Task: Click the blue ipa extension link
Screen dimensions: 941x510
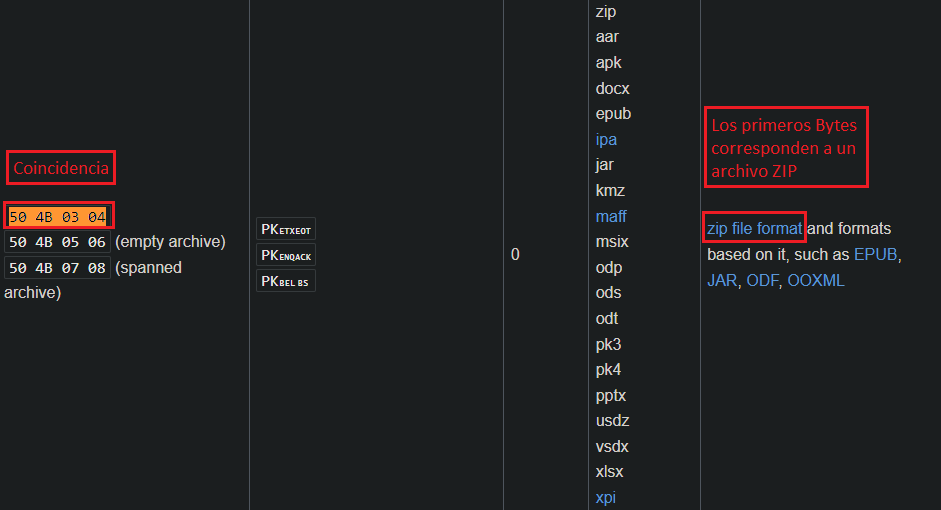Action: click(x=606, y=139)
